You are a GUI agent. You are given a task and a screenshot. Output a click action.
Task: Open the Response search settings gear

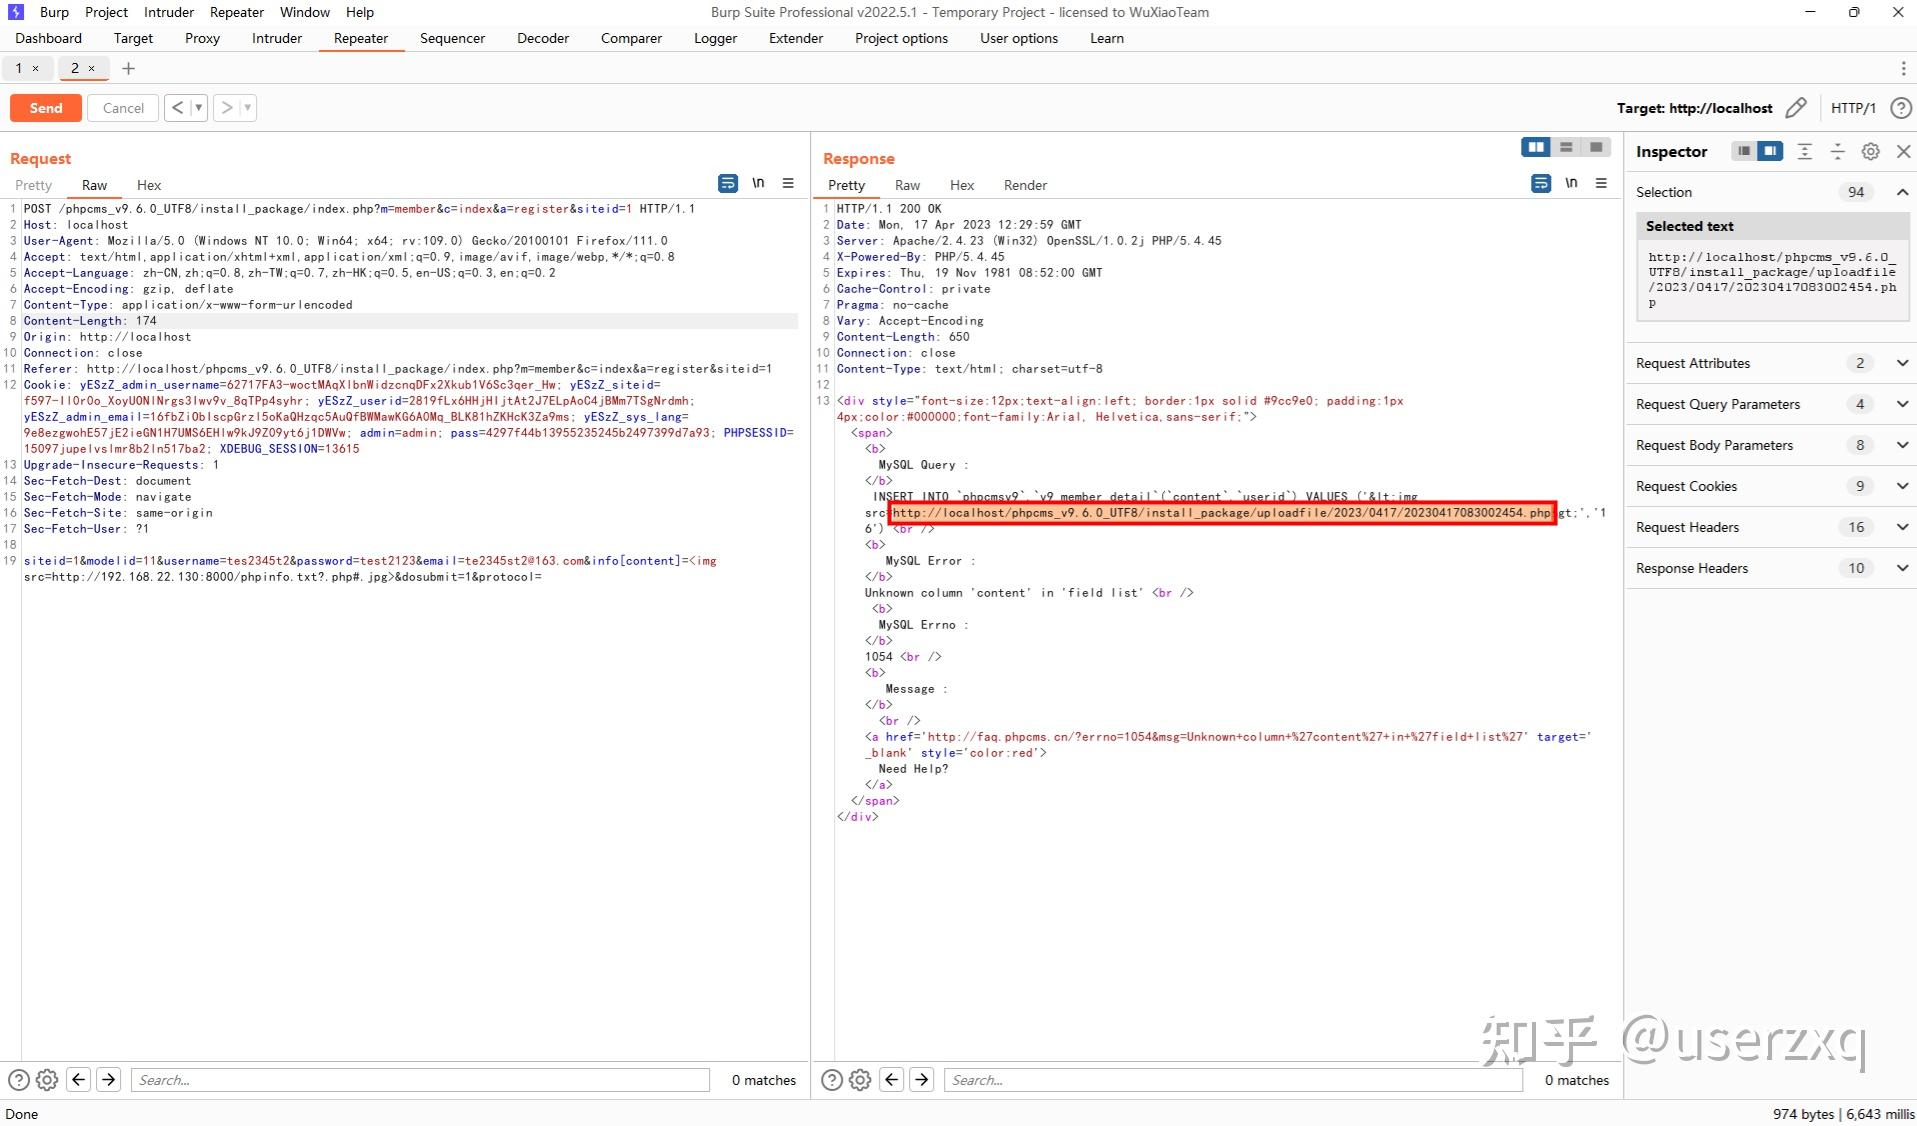(860, 1079)
